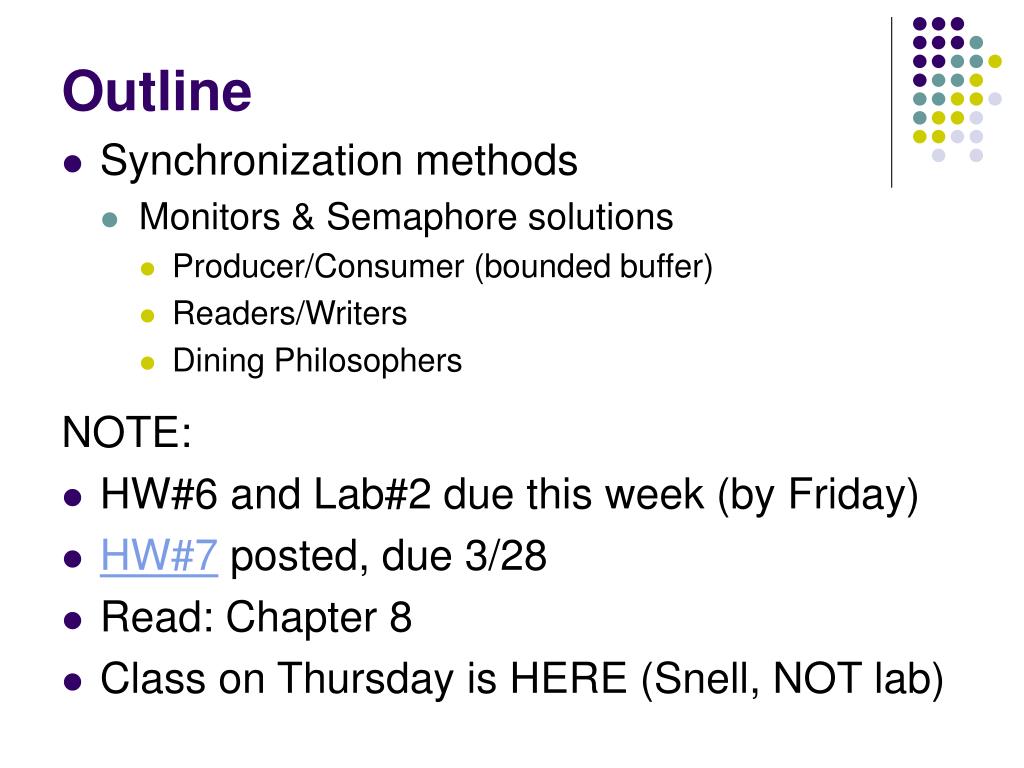Click the Monitors & Semaphore solutions line
Screen dimensions: 1024x768
point(406,217)
